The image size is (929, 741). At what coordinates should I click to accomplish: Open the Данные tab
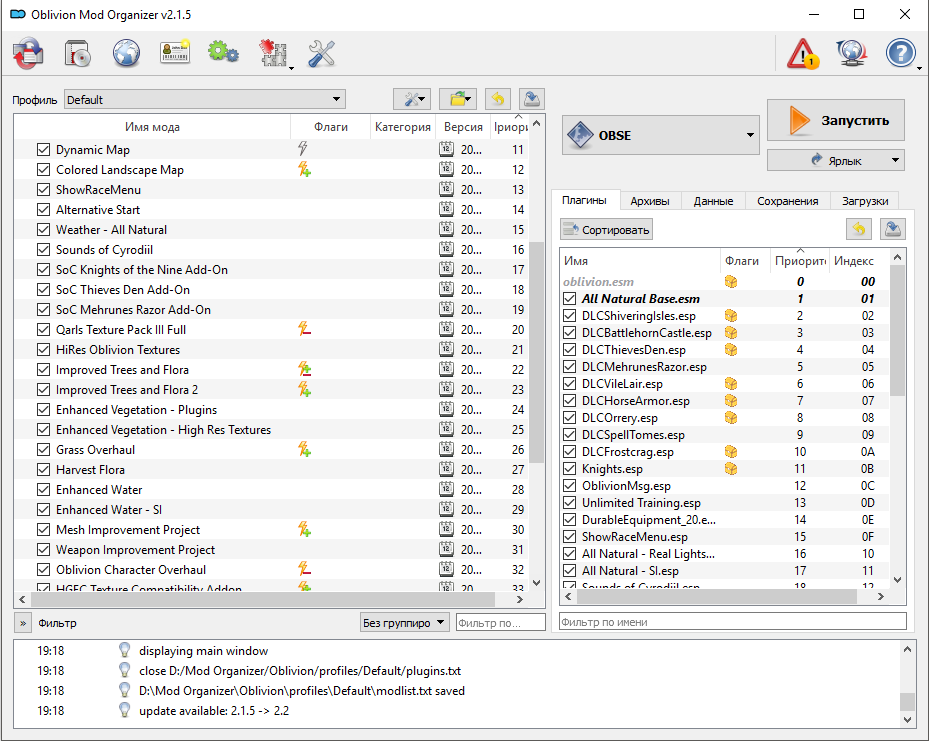click(x=713, y=201)
